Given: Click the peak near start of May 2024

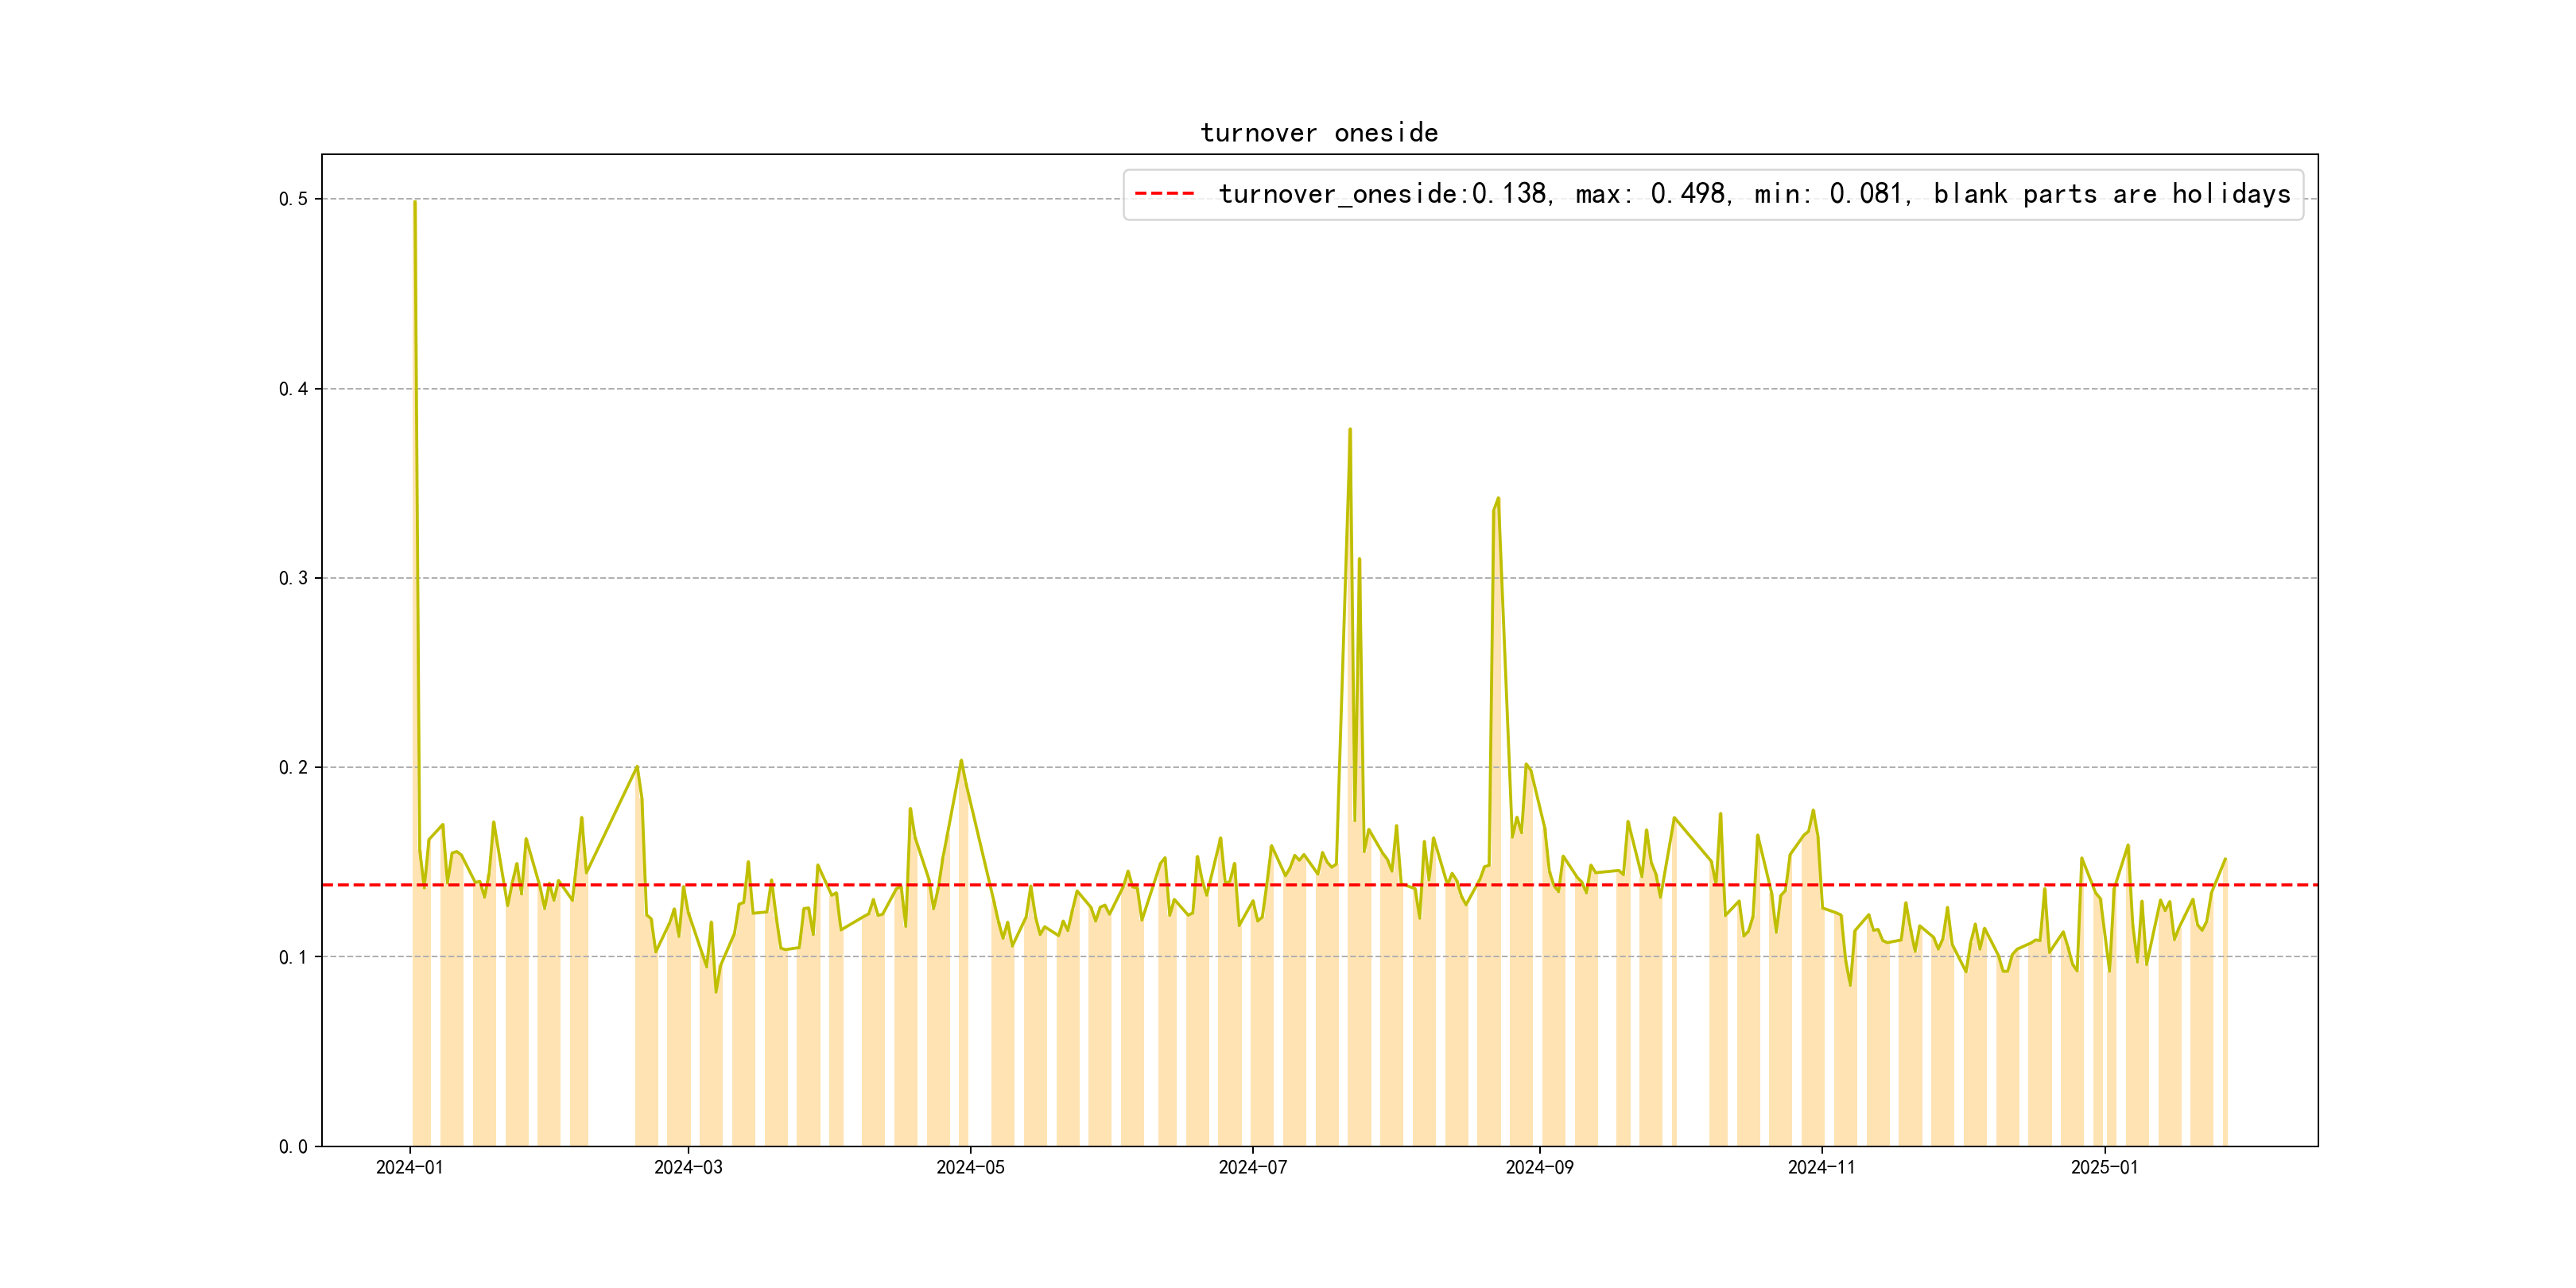Looking at the screenshot, I should point(961,761).
